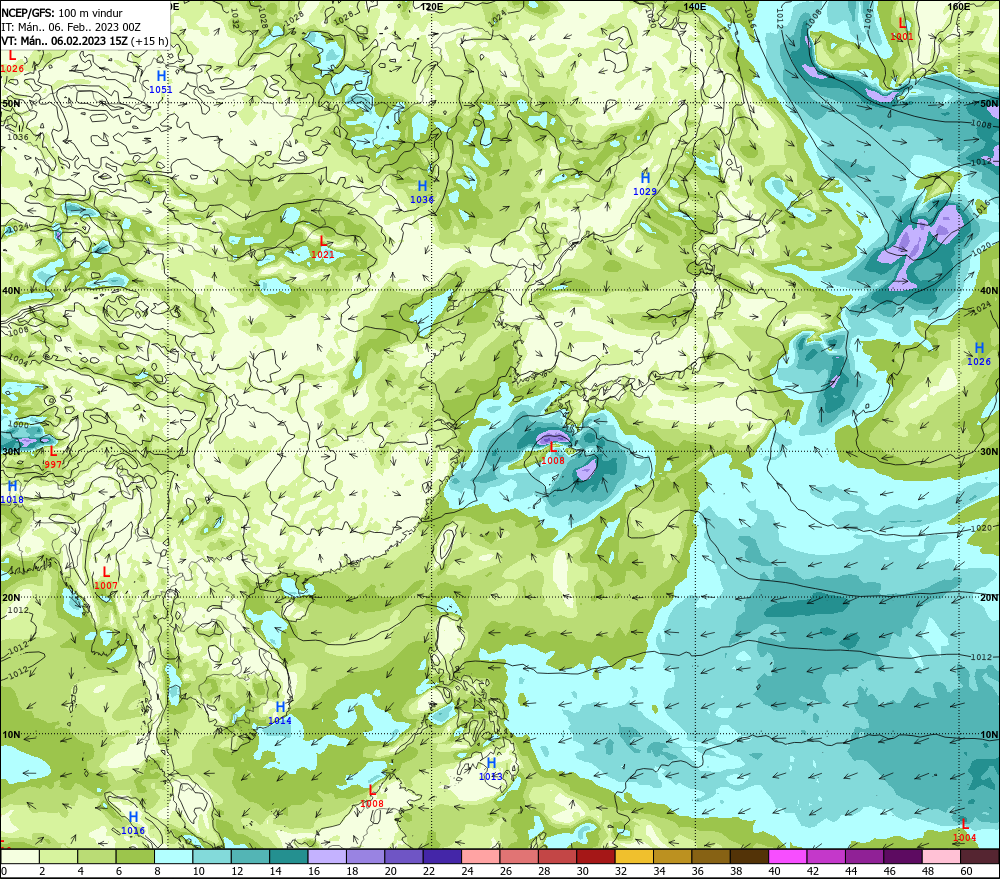
Task: Click the H 1051 high-pressure marker
Action: (x=161, y=82)
